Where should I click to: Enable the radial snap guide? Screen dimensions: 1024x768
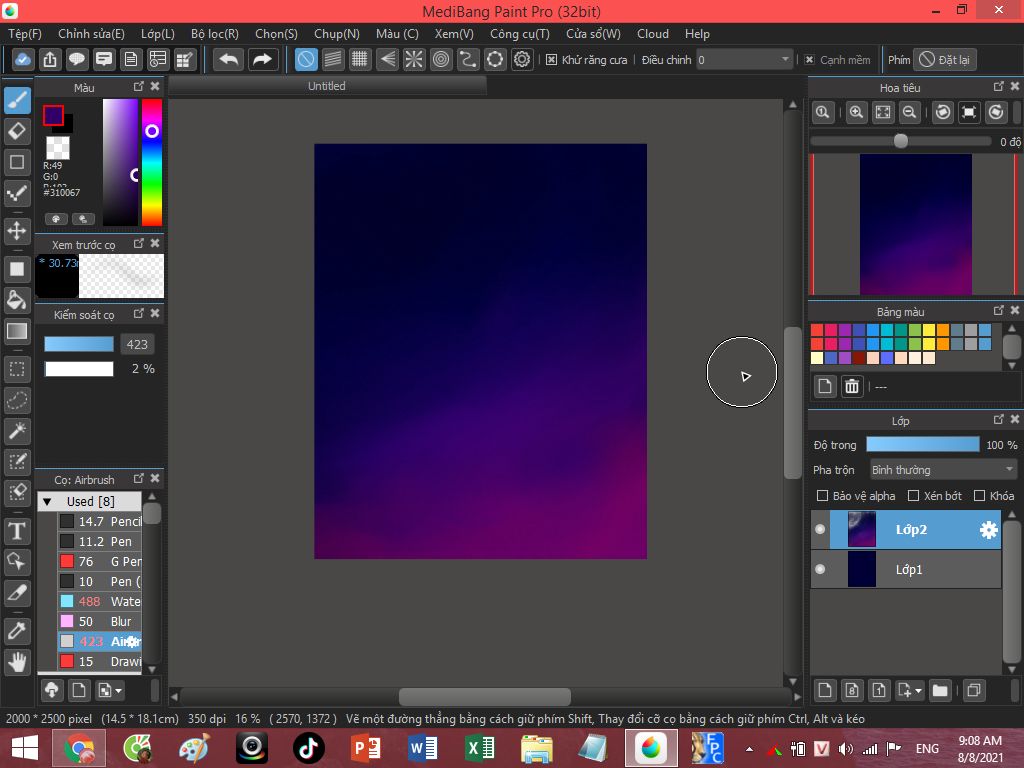point(414,59)
